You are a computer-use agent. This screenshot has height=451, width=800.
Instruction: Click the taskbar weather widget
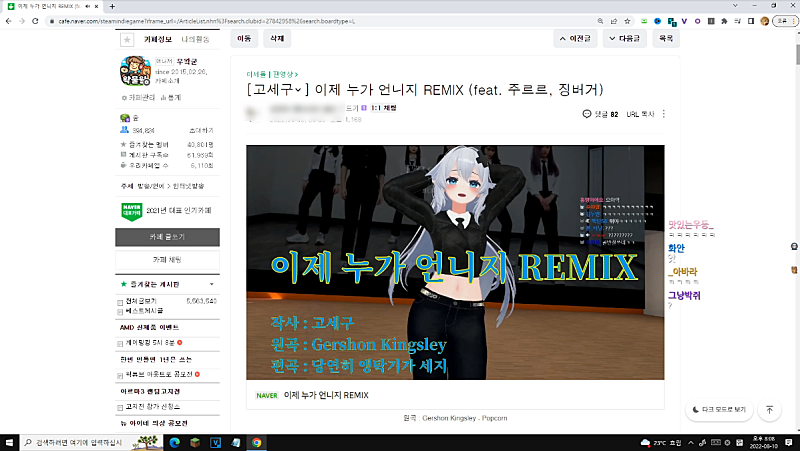662,442
